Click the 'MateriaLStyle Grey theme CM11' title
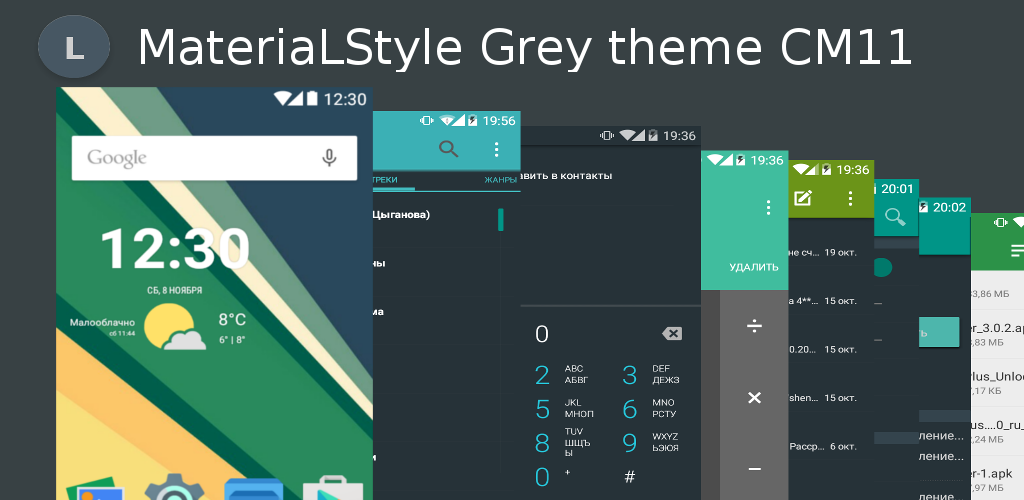The height and width of the screenshot is (500, 1024). [x=524, y=47]
